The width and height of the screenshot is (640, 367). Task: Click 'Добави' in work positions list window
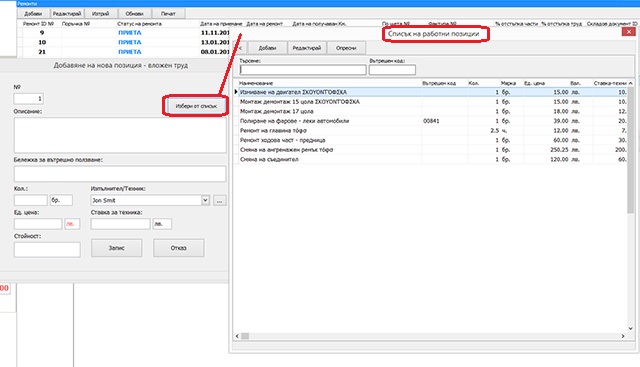pyautogui.click(x=267, y=48)
